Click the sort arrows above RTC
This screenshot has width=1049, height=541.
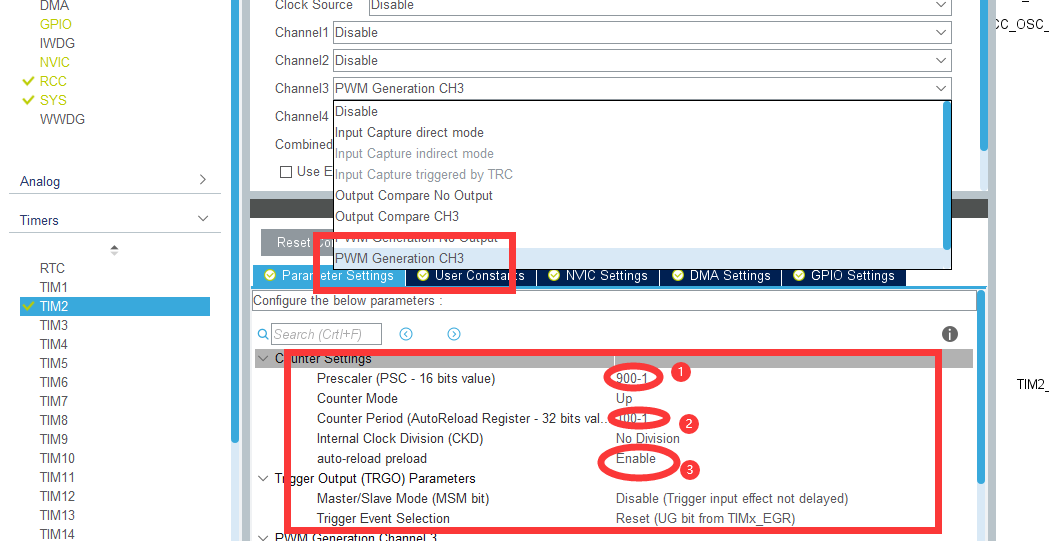coord(114,249)
